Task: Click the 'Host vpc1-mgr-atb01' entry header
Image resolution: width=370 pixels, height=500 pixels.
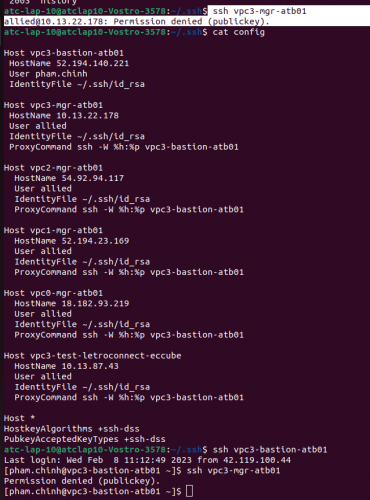Action: (53, 230)
